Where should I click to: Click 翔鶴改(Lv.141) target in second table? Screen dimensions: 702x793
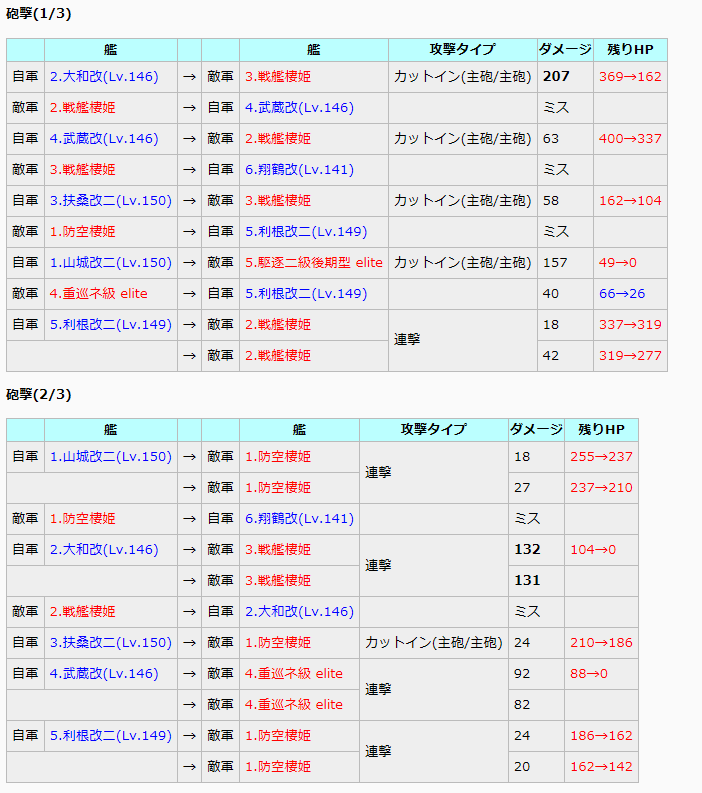(299, 519)
